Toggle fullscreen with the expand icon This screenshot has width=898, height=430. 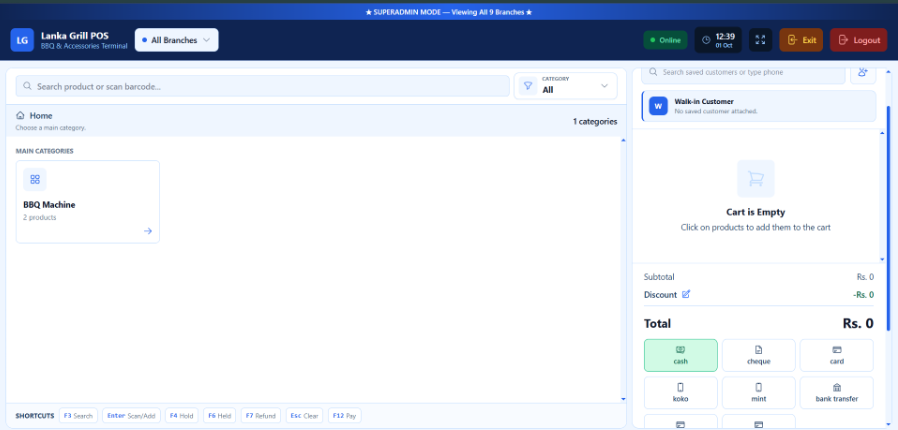(761, 40)
